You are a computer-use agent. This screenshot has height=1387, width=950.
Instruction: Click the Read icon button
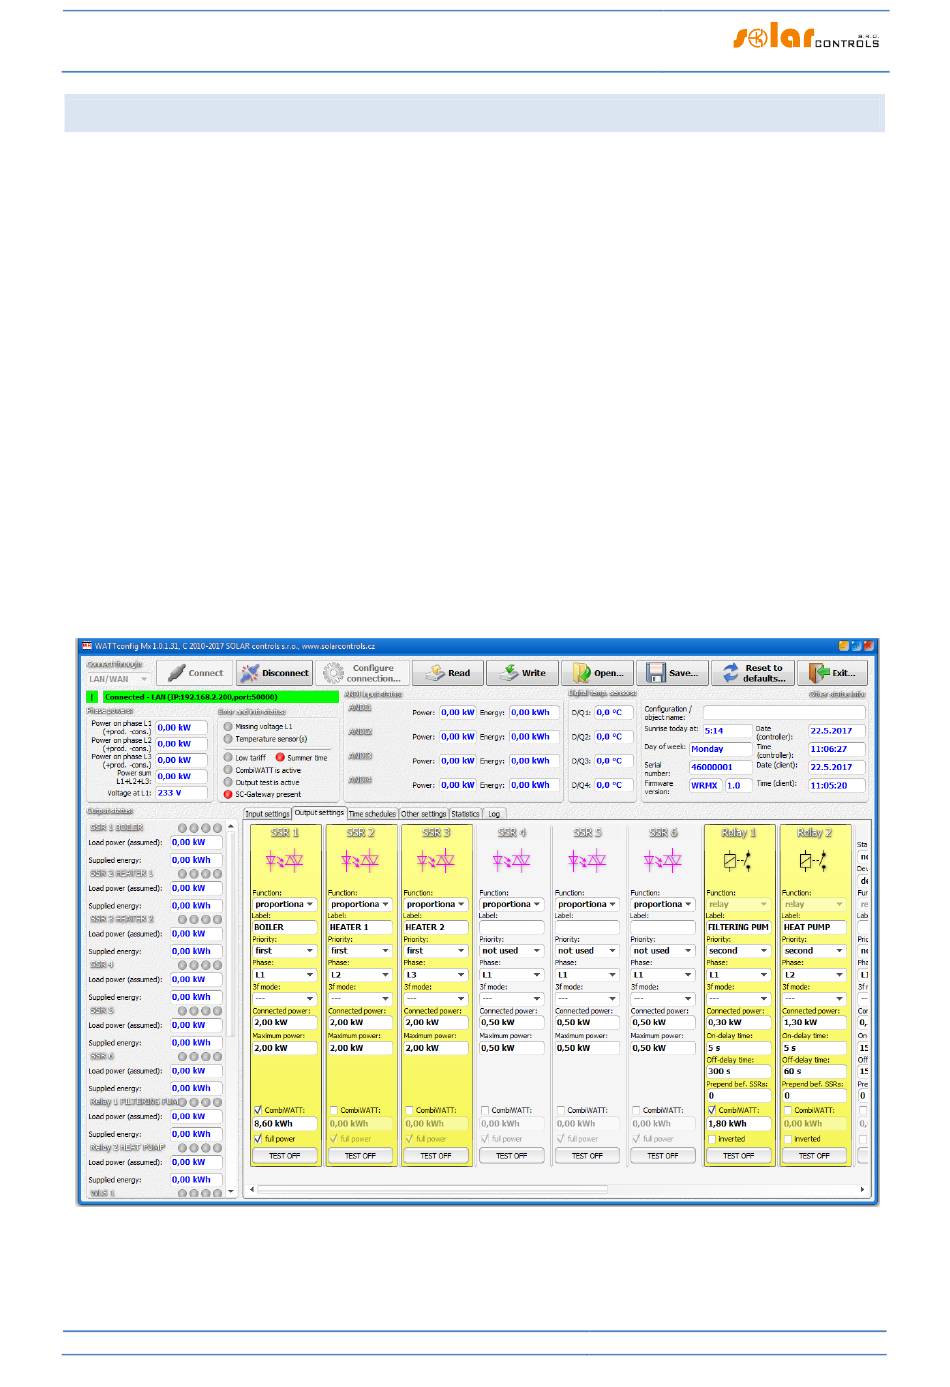coord(435,673)
